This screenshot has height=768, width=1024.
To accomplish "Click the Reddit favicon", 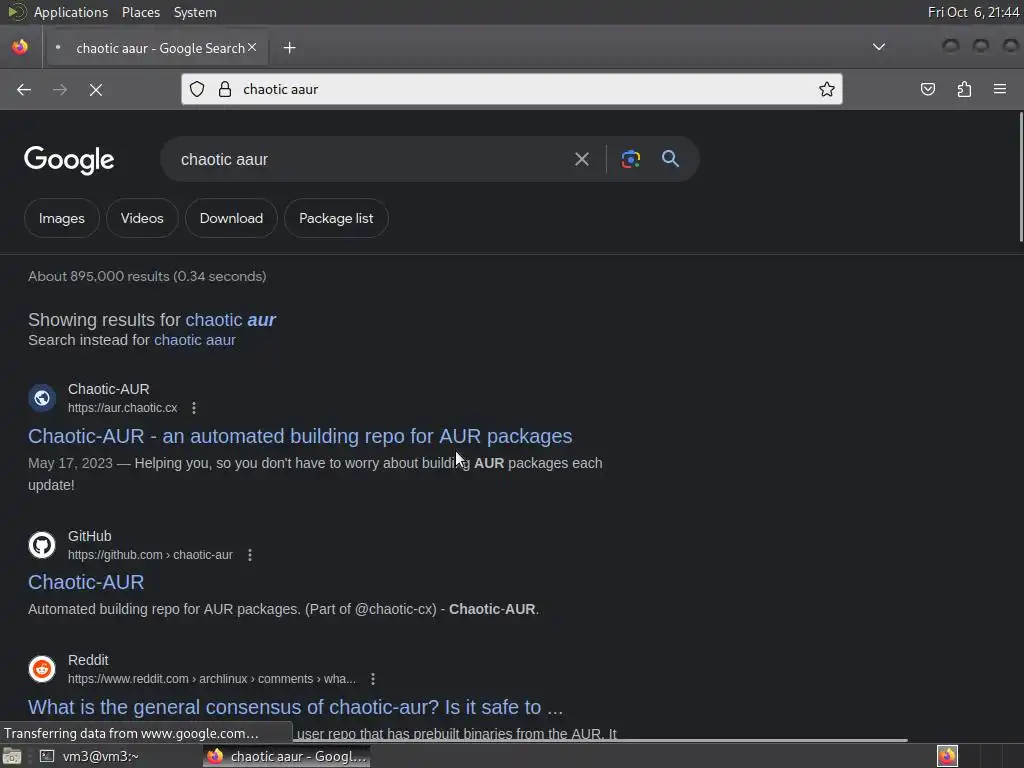I will [42, 669].
